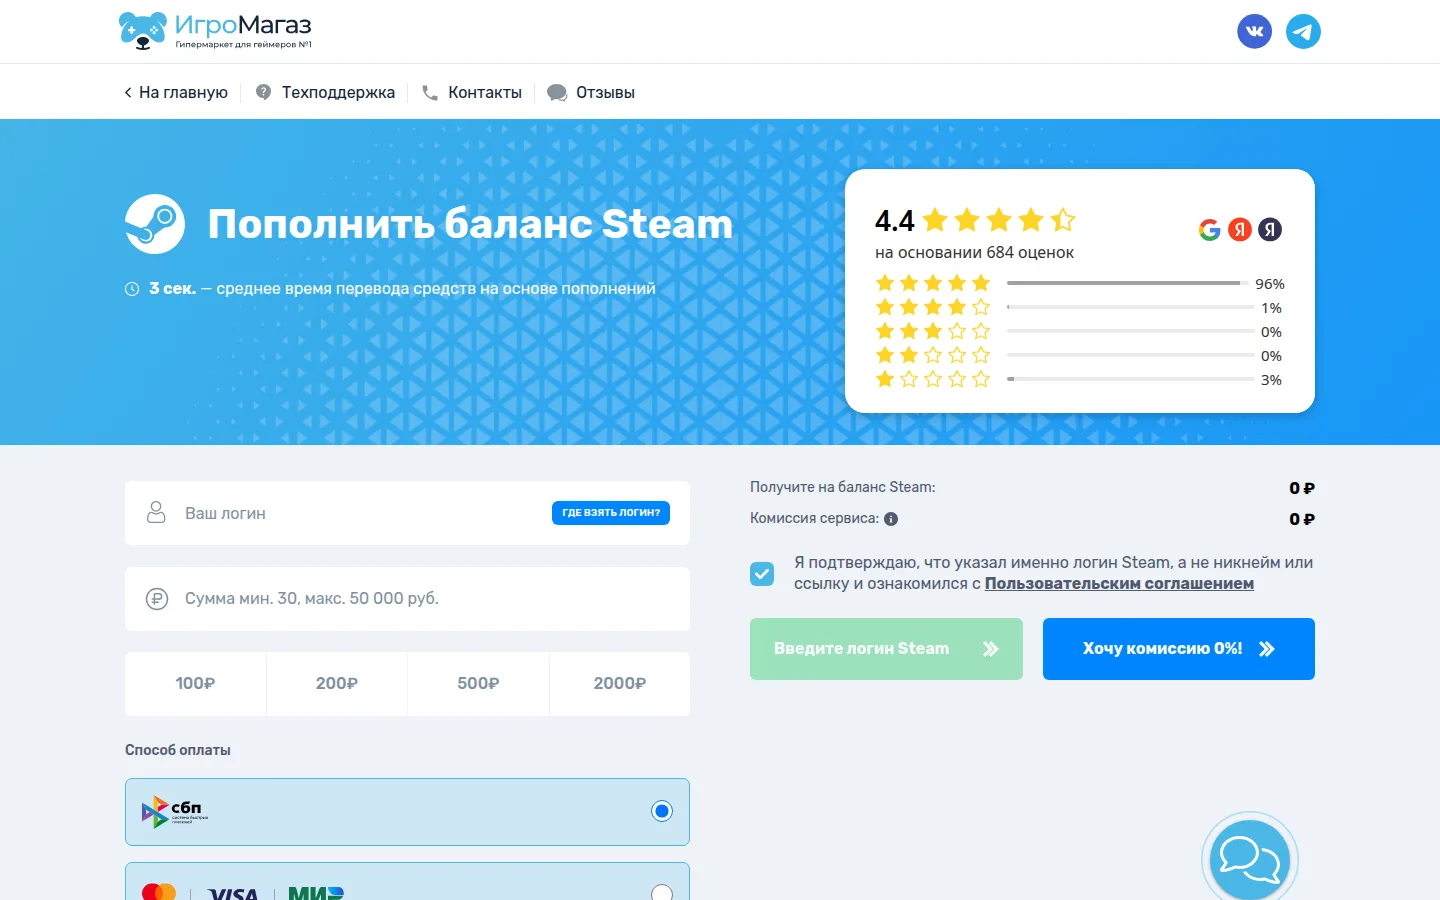Click the dark Yandex reviews icon
The image size is (1440, 900).
pos(1270,230)
